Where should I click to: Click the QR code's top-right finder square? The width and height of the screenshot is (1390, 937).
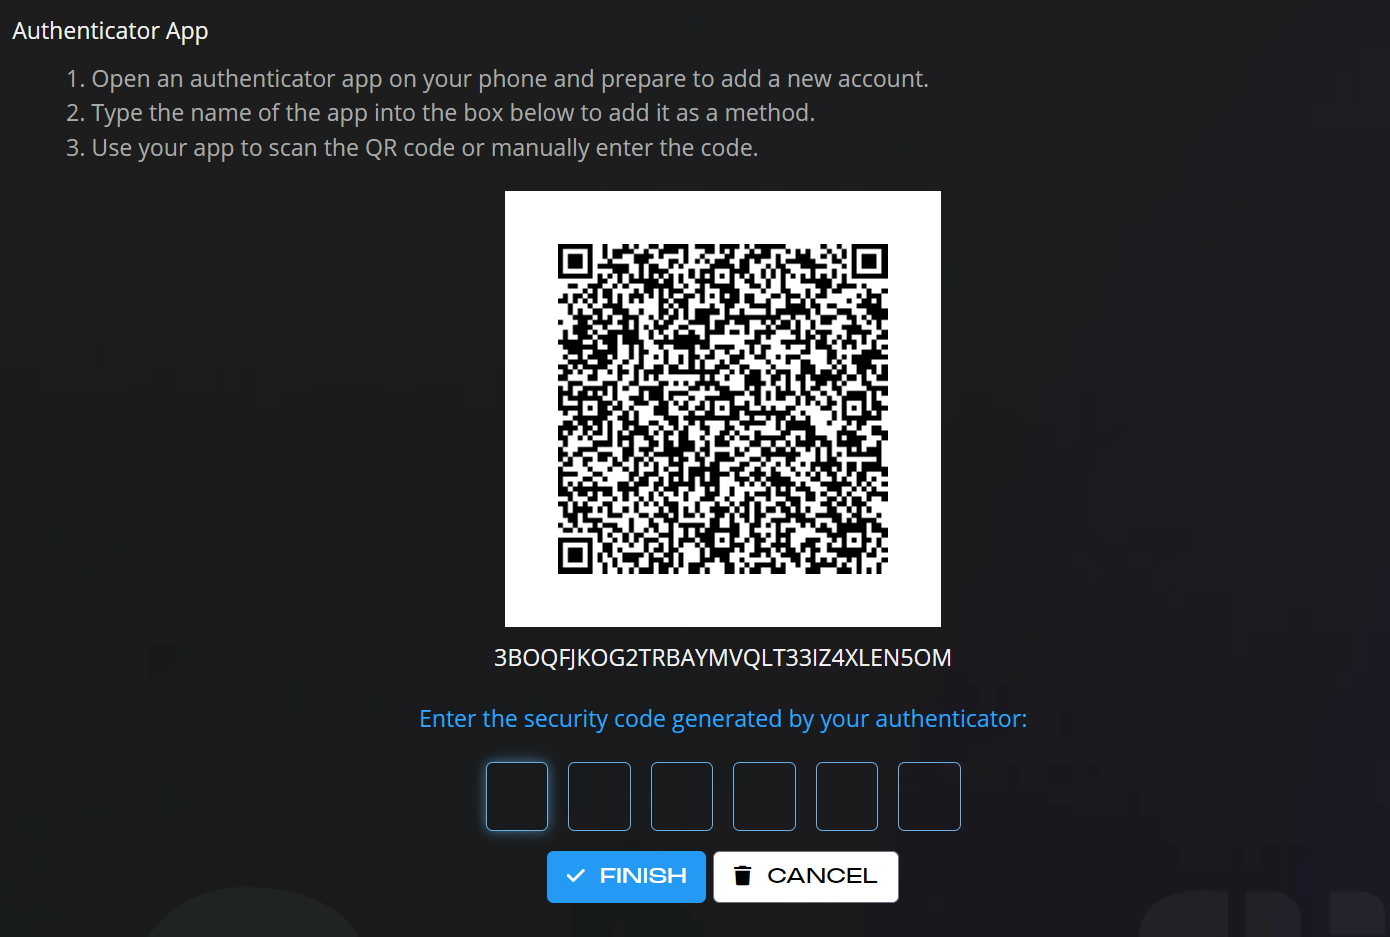click(869, 262)
